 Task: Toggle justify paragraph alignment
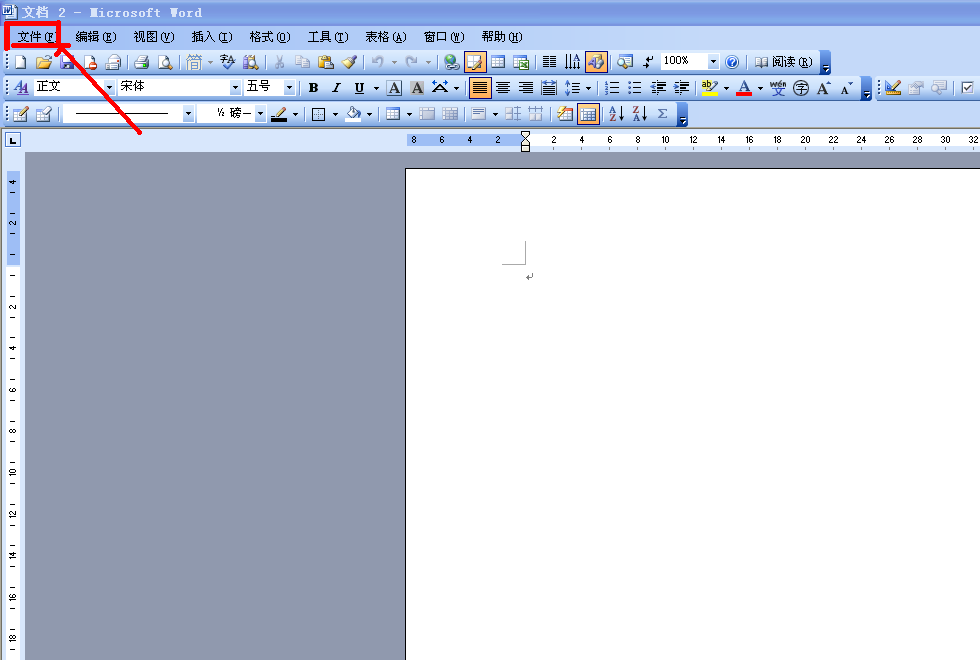pyautogui.click(x=480, y=88)
